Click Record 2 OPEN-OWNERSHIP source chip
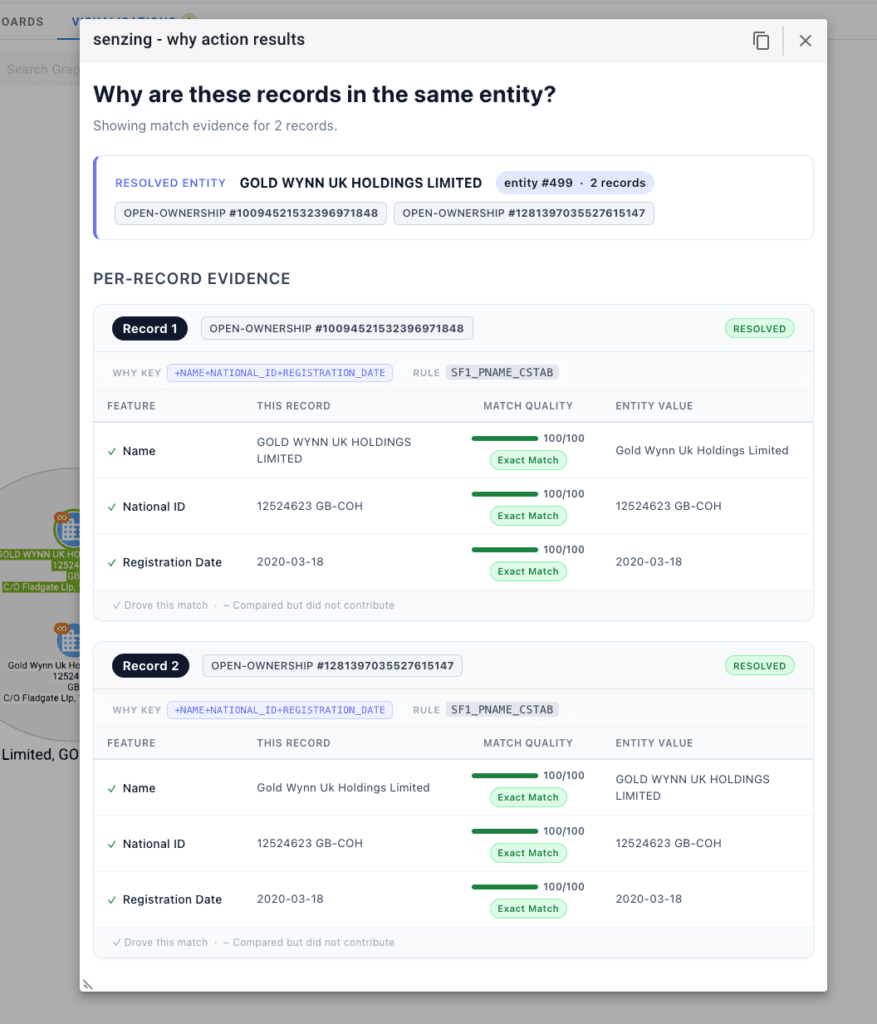The image size is (877, 1024). click(332, 665)
